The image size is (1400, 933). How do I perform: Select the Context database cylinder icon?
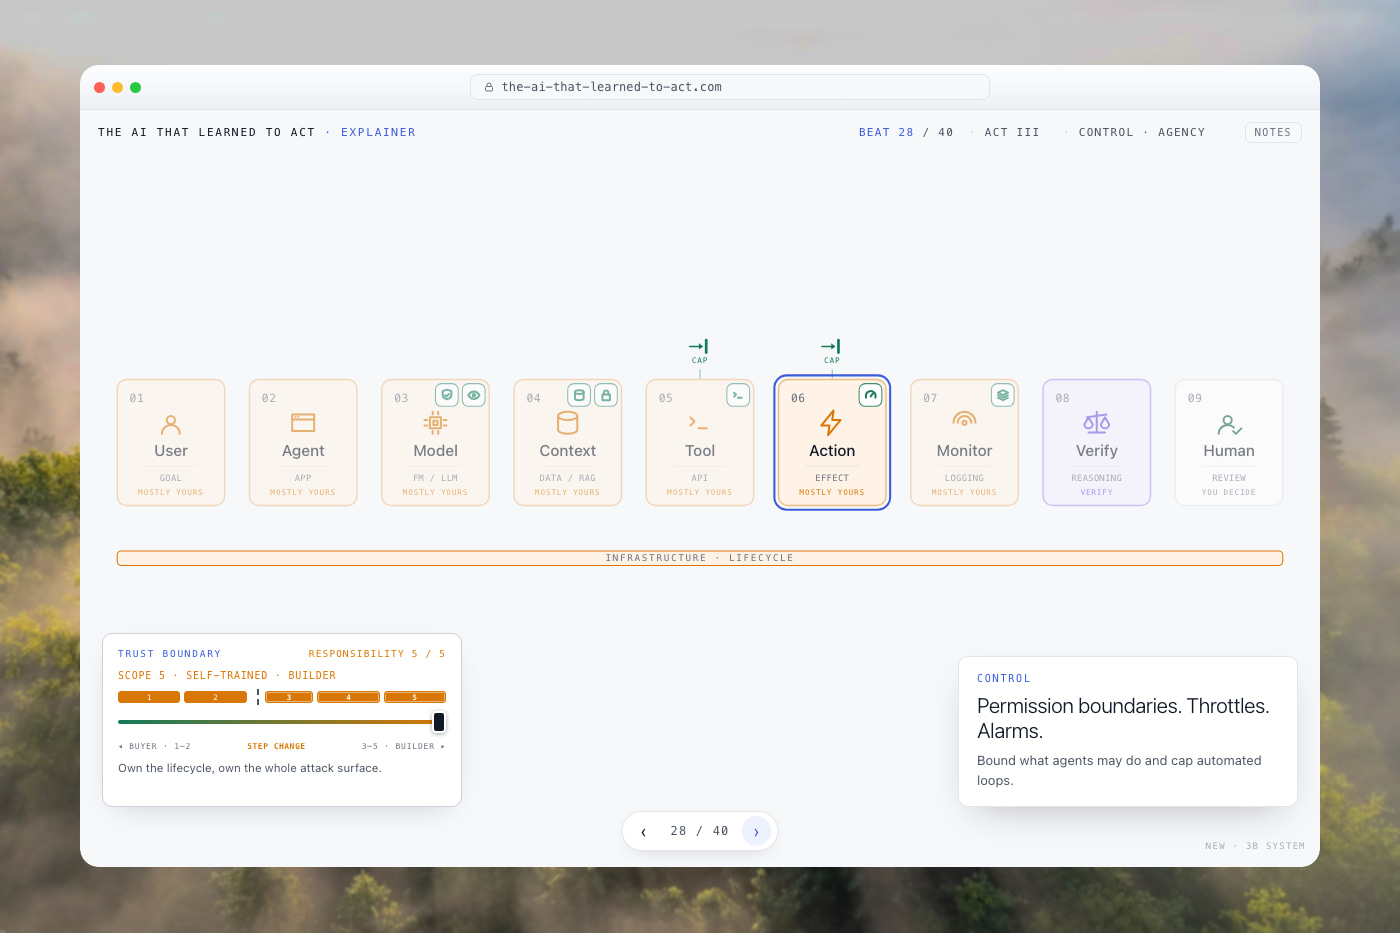568,423
